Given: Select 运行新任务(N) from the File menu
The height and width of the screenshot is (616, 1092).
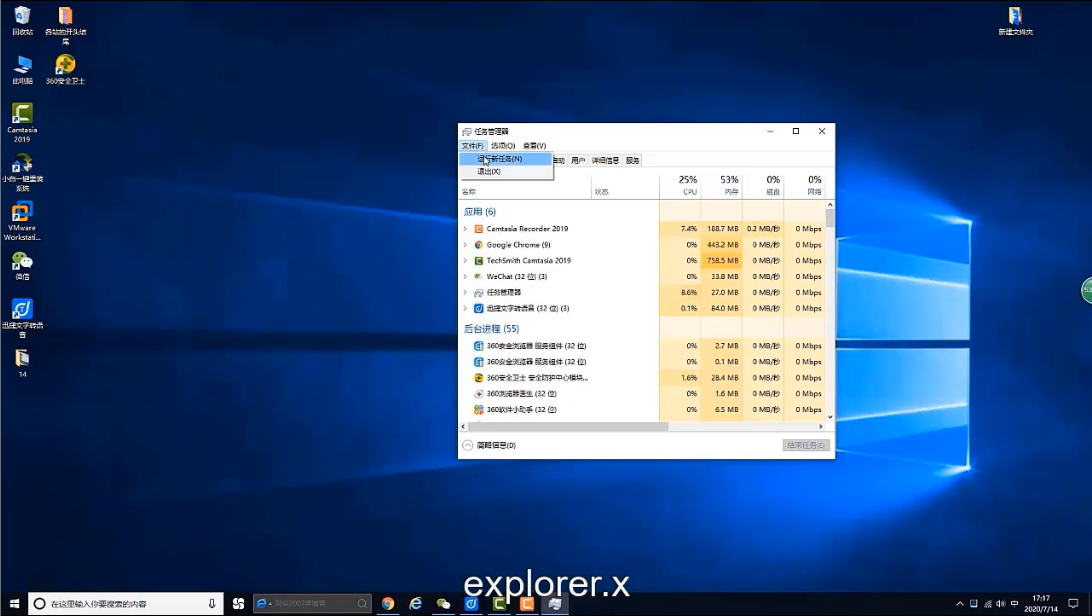Looking at the screenshot, I should click(503, 159).
